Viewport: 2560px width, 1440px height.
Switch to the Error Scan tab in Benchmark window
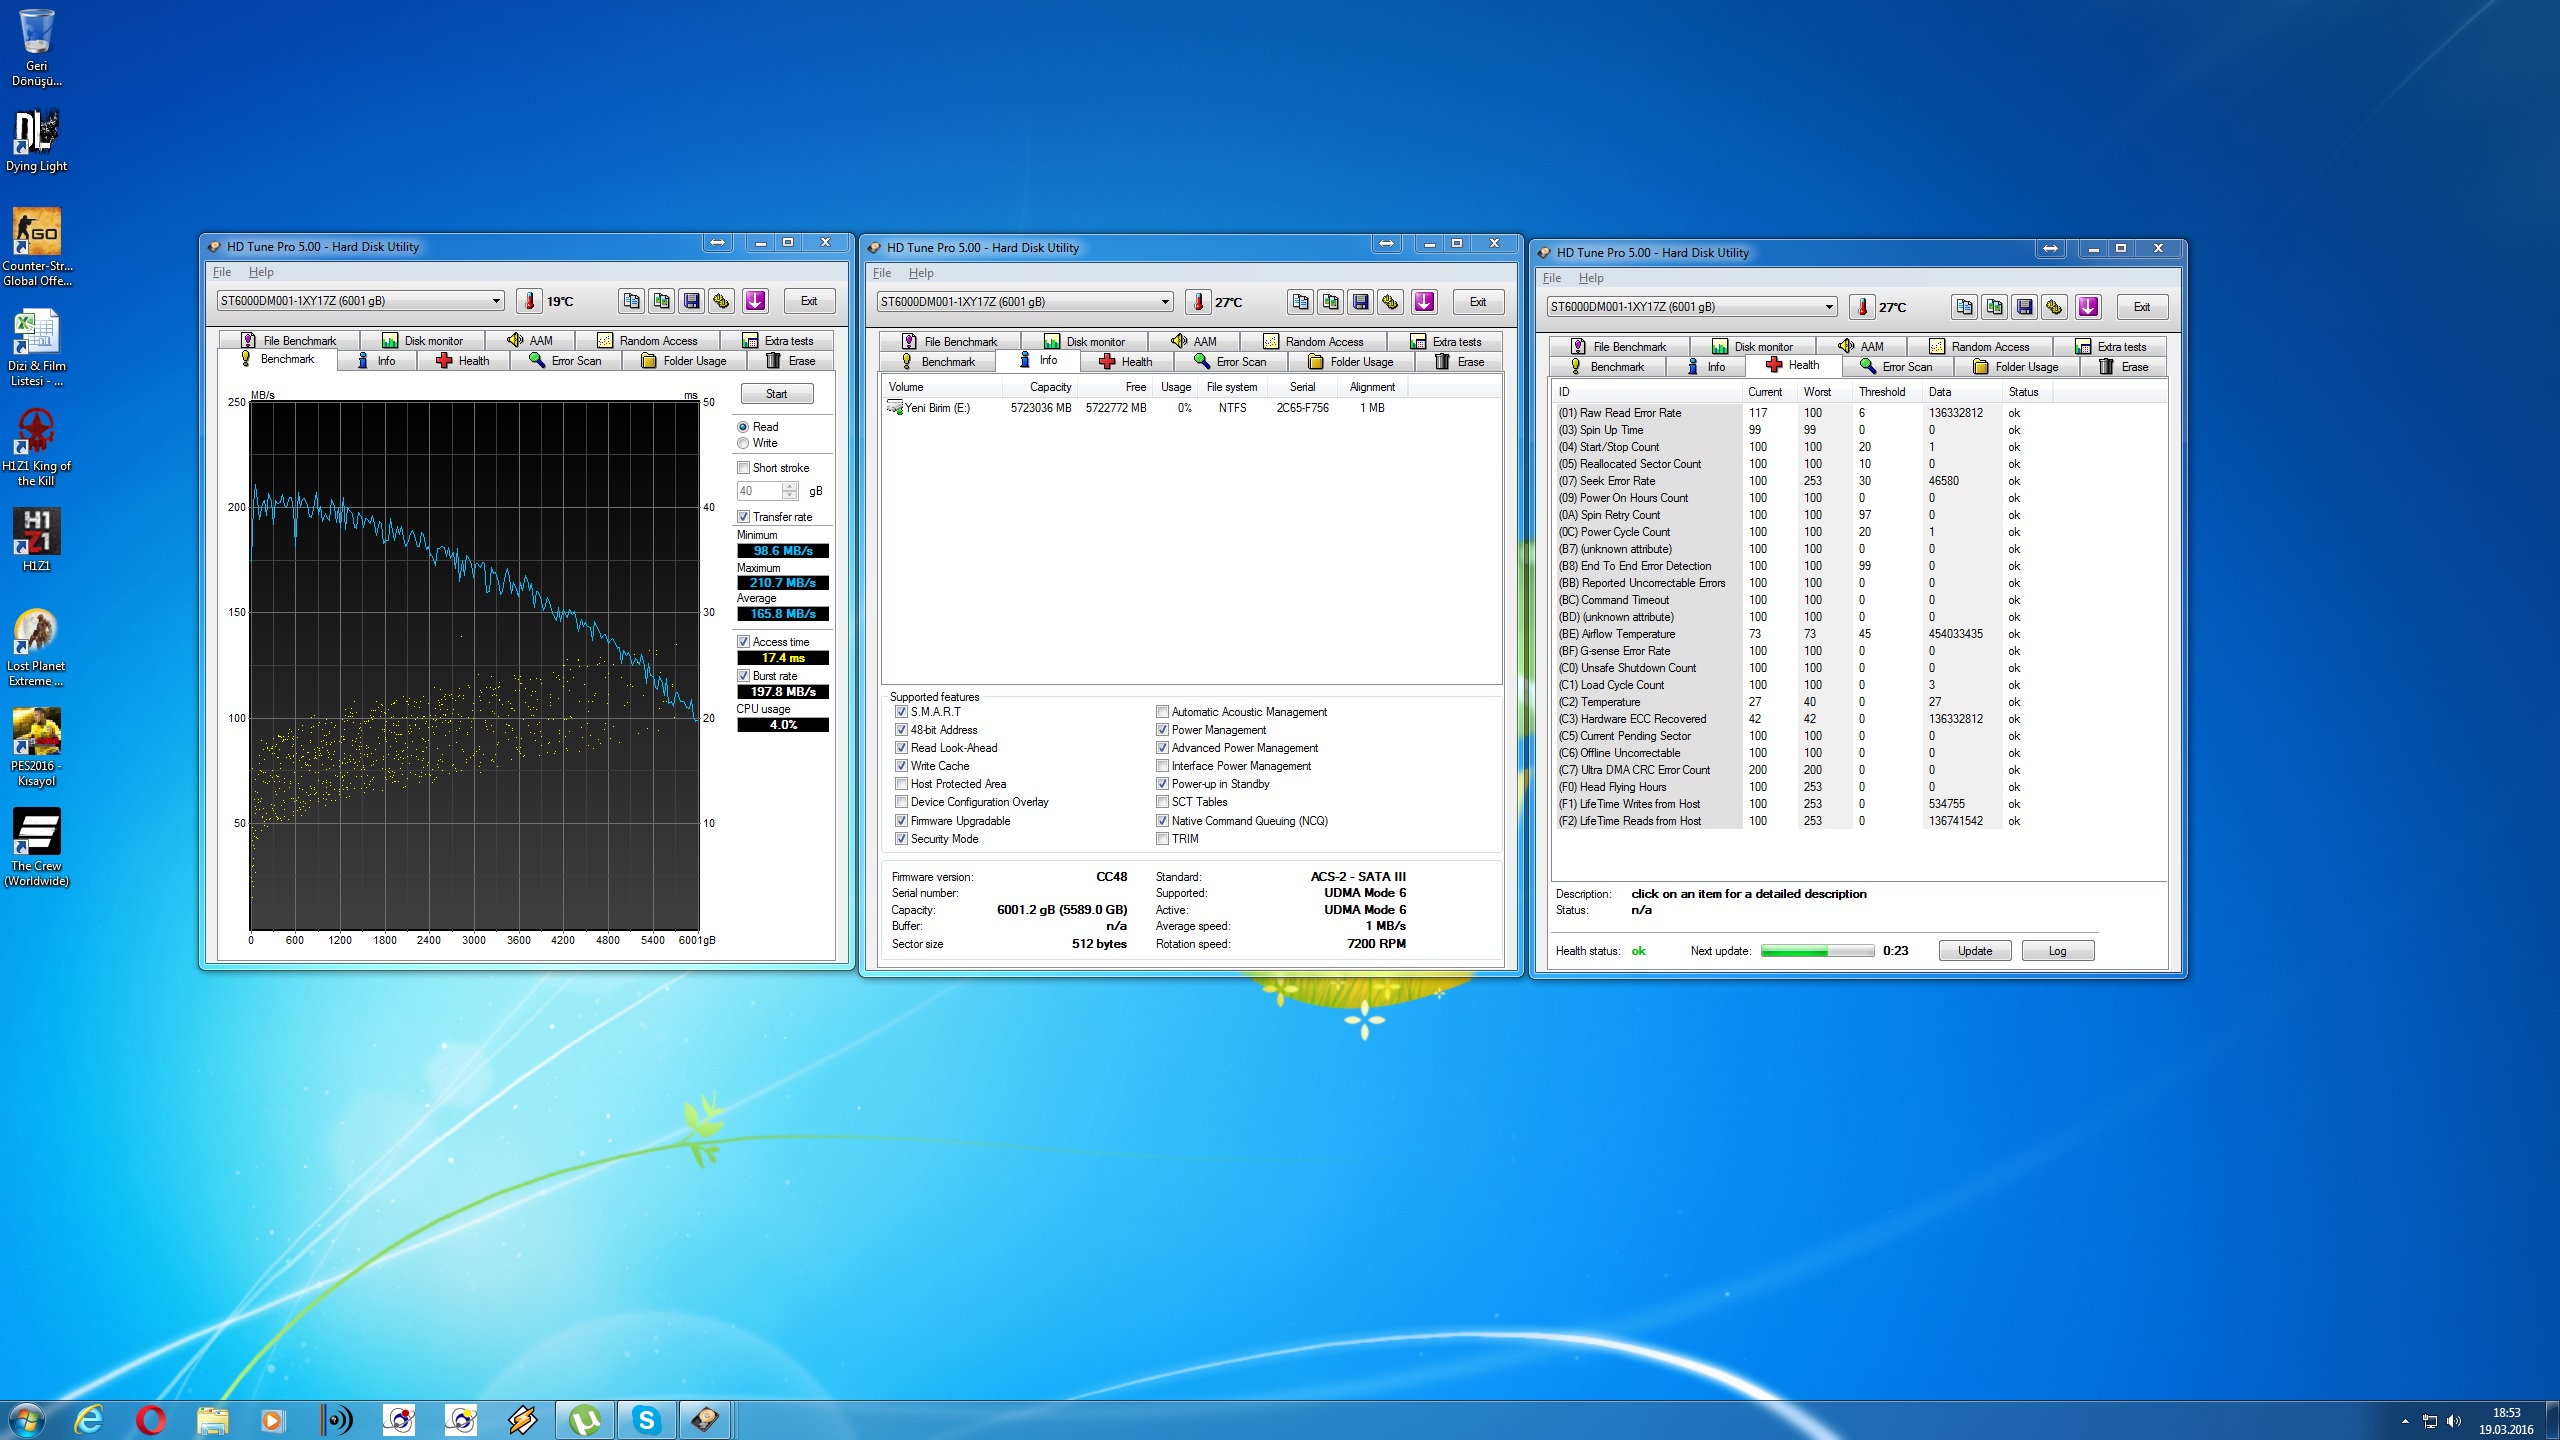[x=566, y=361]
